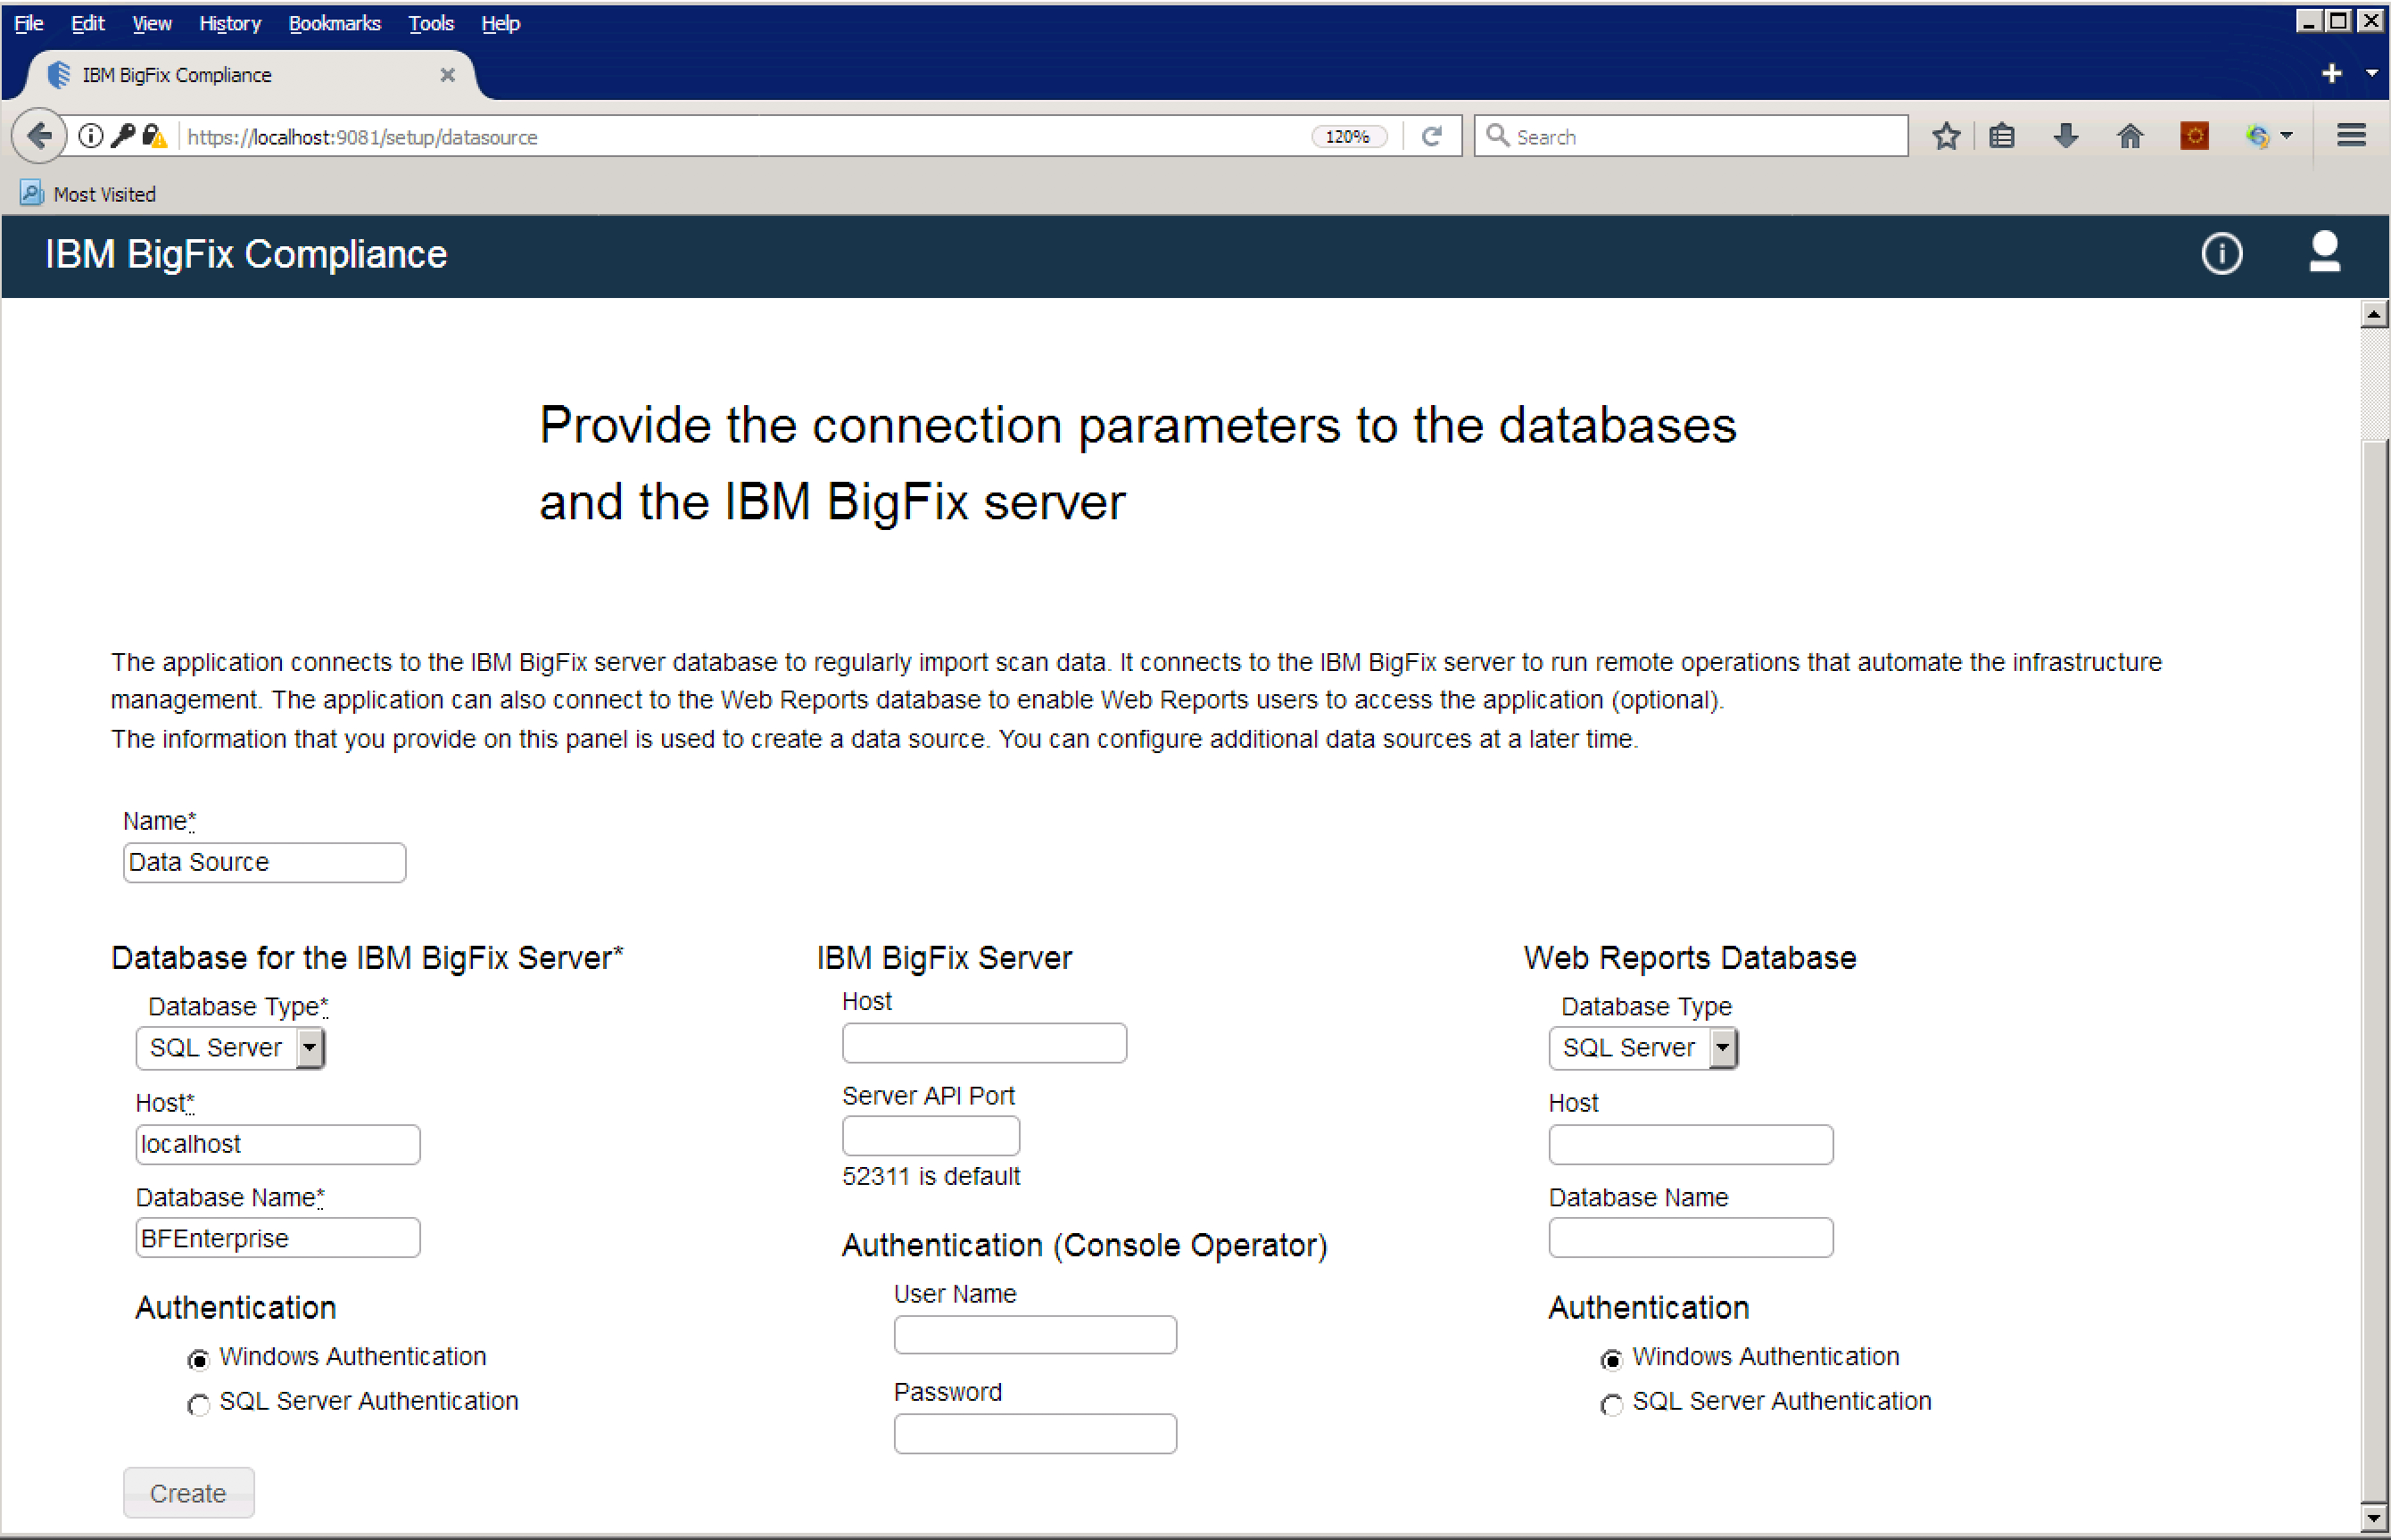Screen dimensions: 2391x1540
Task: Open the Bookmarks menu
Action: (334, 23)
